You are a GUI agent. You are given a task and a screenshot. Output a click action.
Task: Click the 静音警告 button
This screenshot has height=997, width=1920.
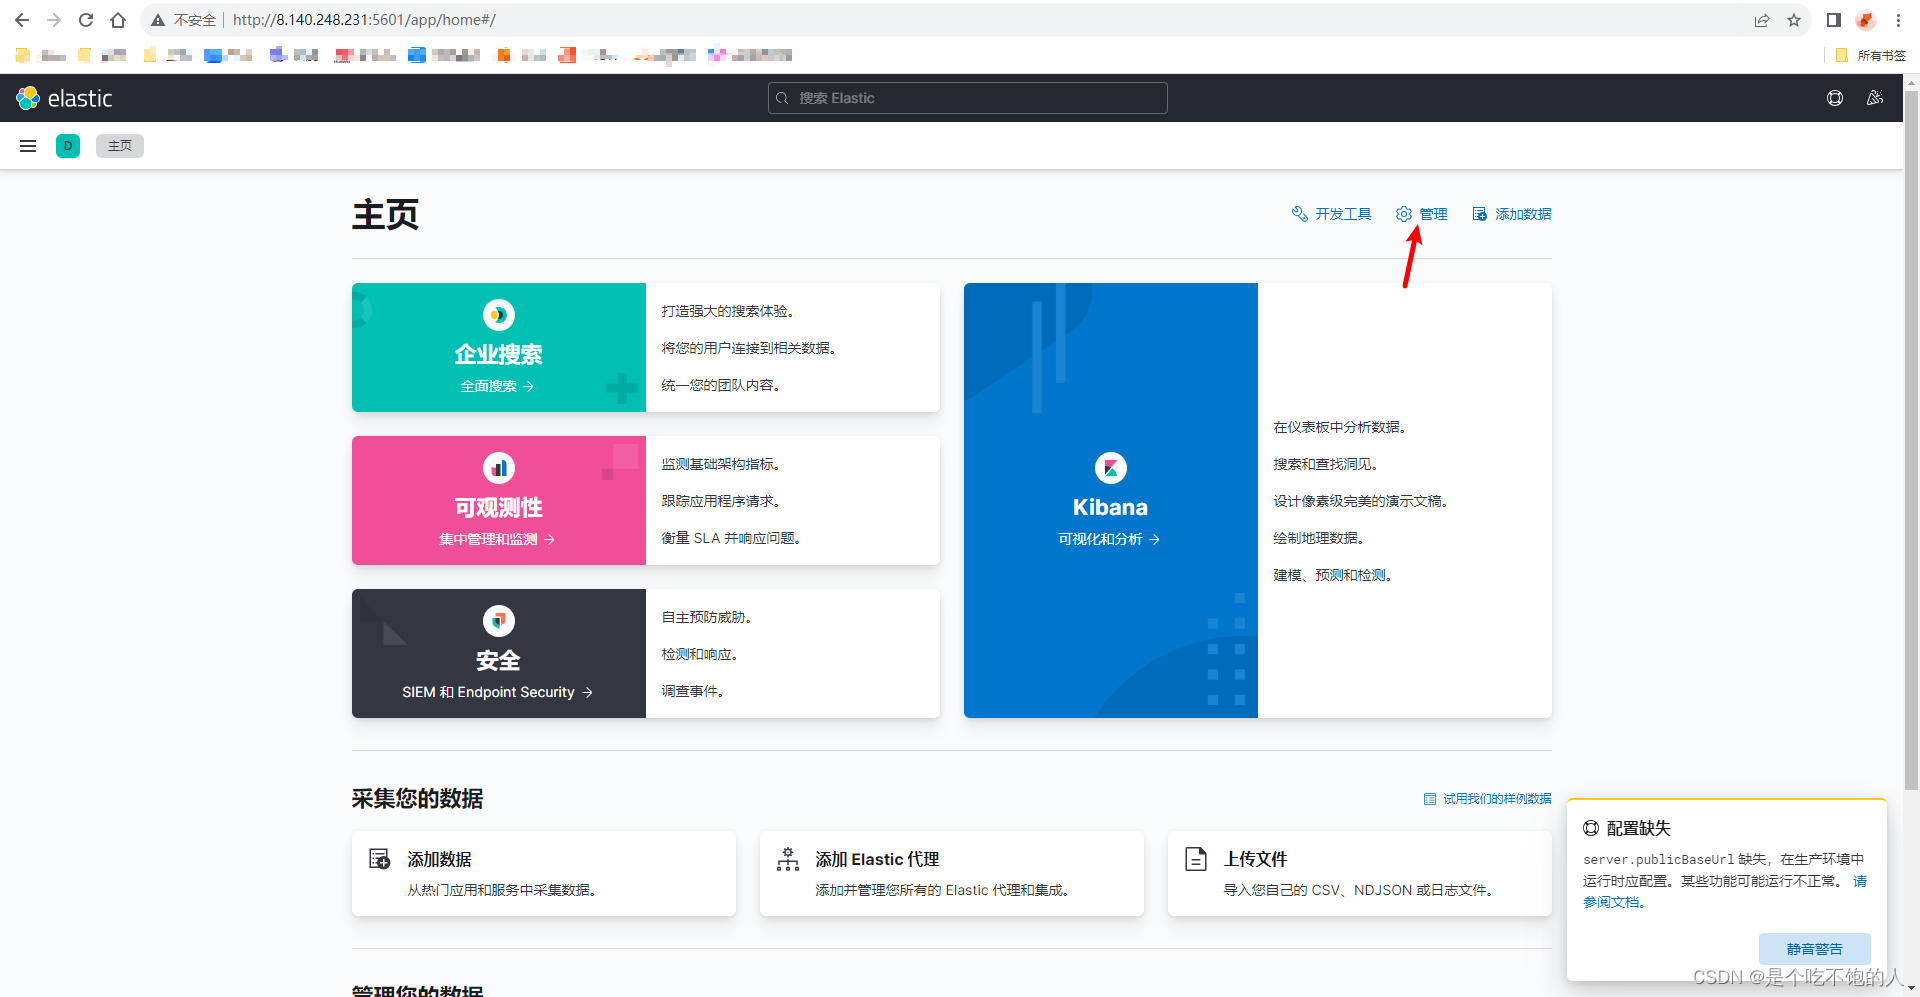tap(1814, 949)
